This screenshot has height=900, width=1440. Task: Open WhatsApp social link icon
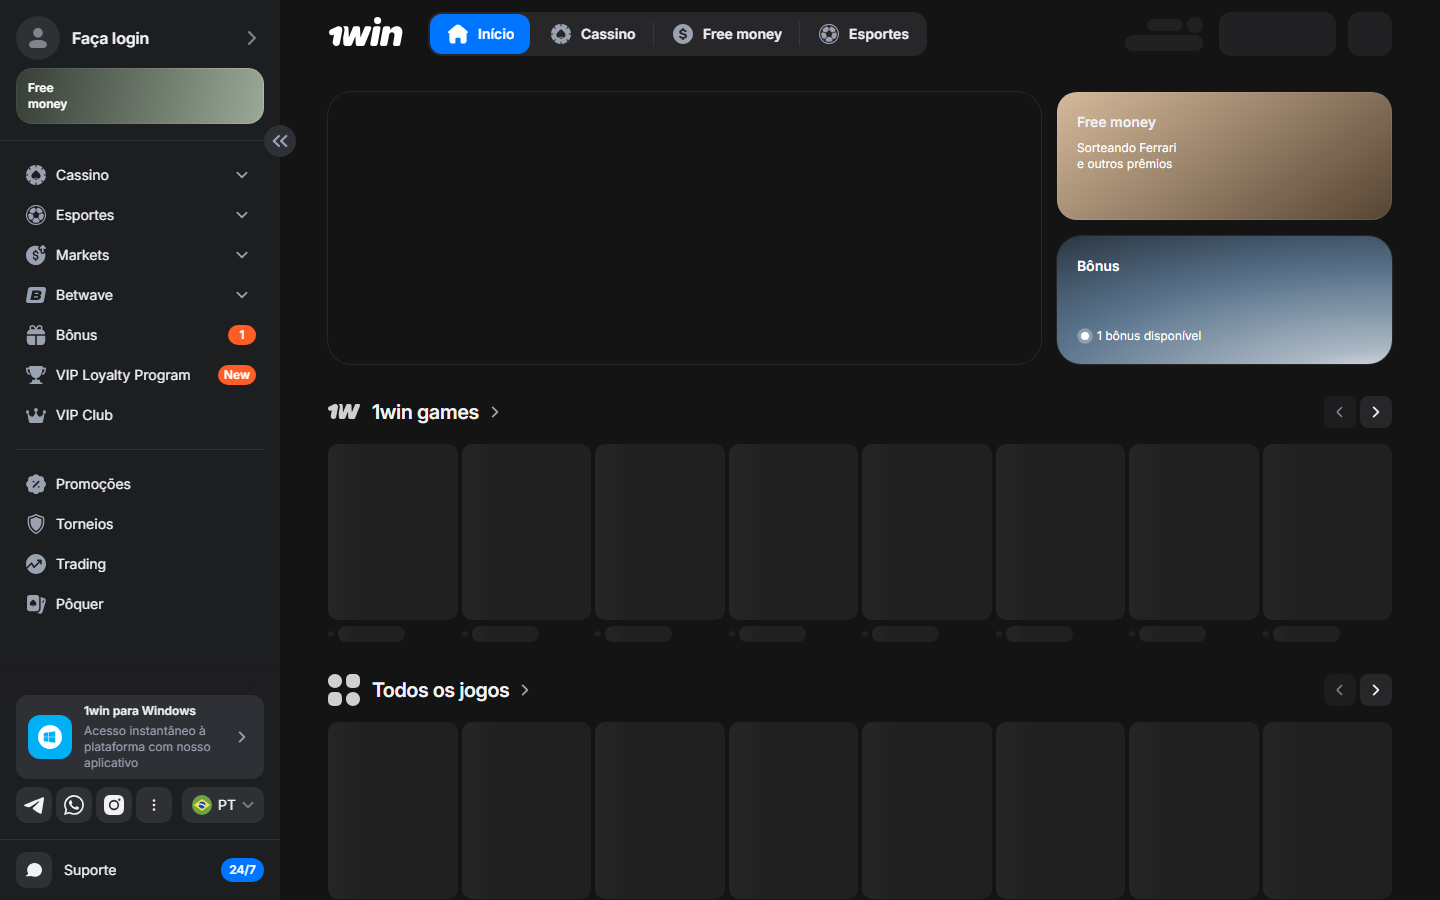pos(74,805)
